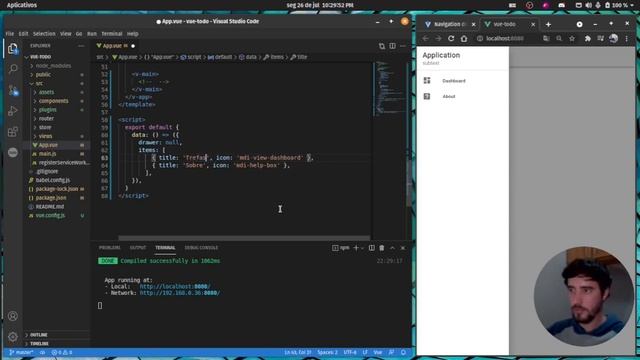Screen dimensions: 640x360
Task: Expand the Timeline section
Action: [39, 344]
